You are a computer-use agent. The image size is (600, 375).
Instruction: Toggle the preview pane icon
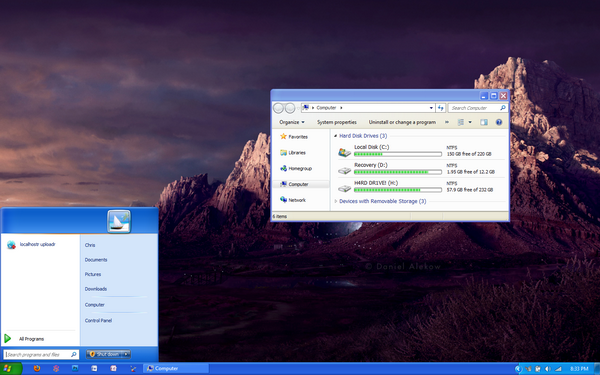click(484, 122)
